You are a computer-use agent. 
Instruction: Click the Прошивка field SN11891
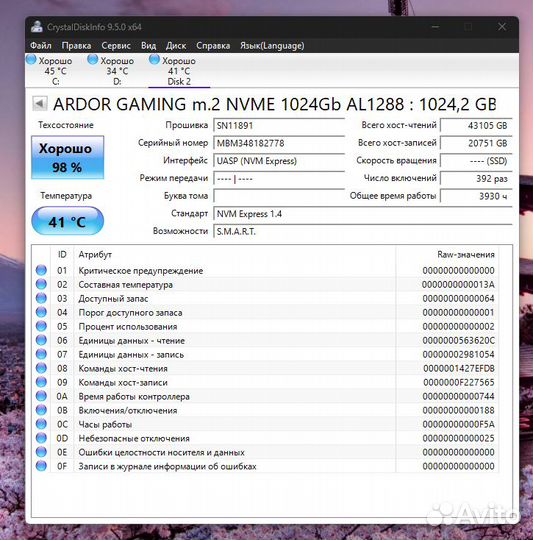coord(279,125)
